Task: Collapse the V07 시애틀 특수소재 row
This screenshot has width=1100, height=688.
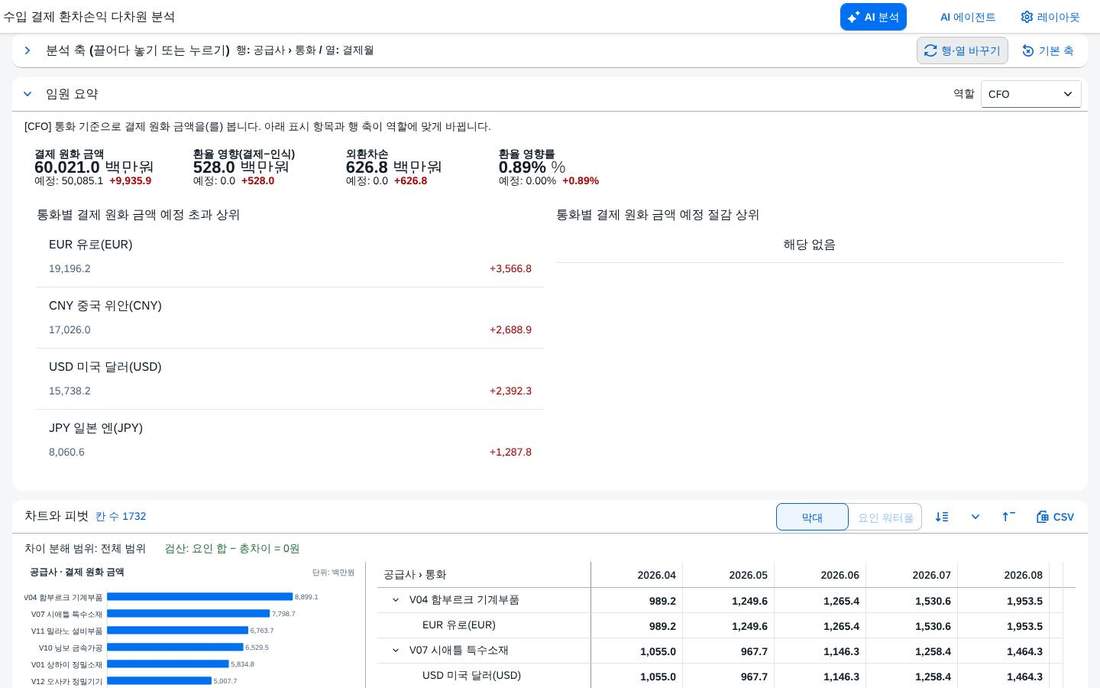Action: point(396,651)
